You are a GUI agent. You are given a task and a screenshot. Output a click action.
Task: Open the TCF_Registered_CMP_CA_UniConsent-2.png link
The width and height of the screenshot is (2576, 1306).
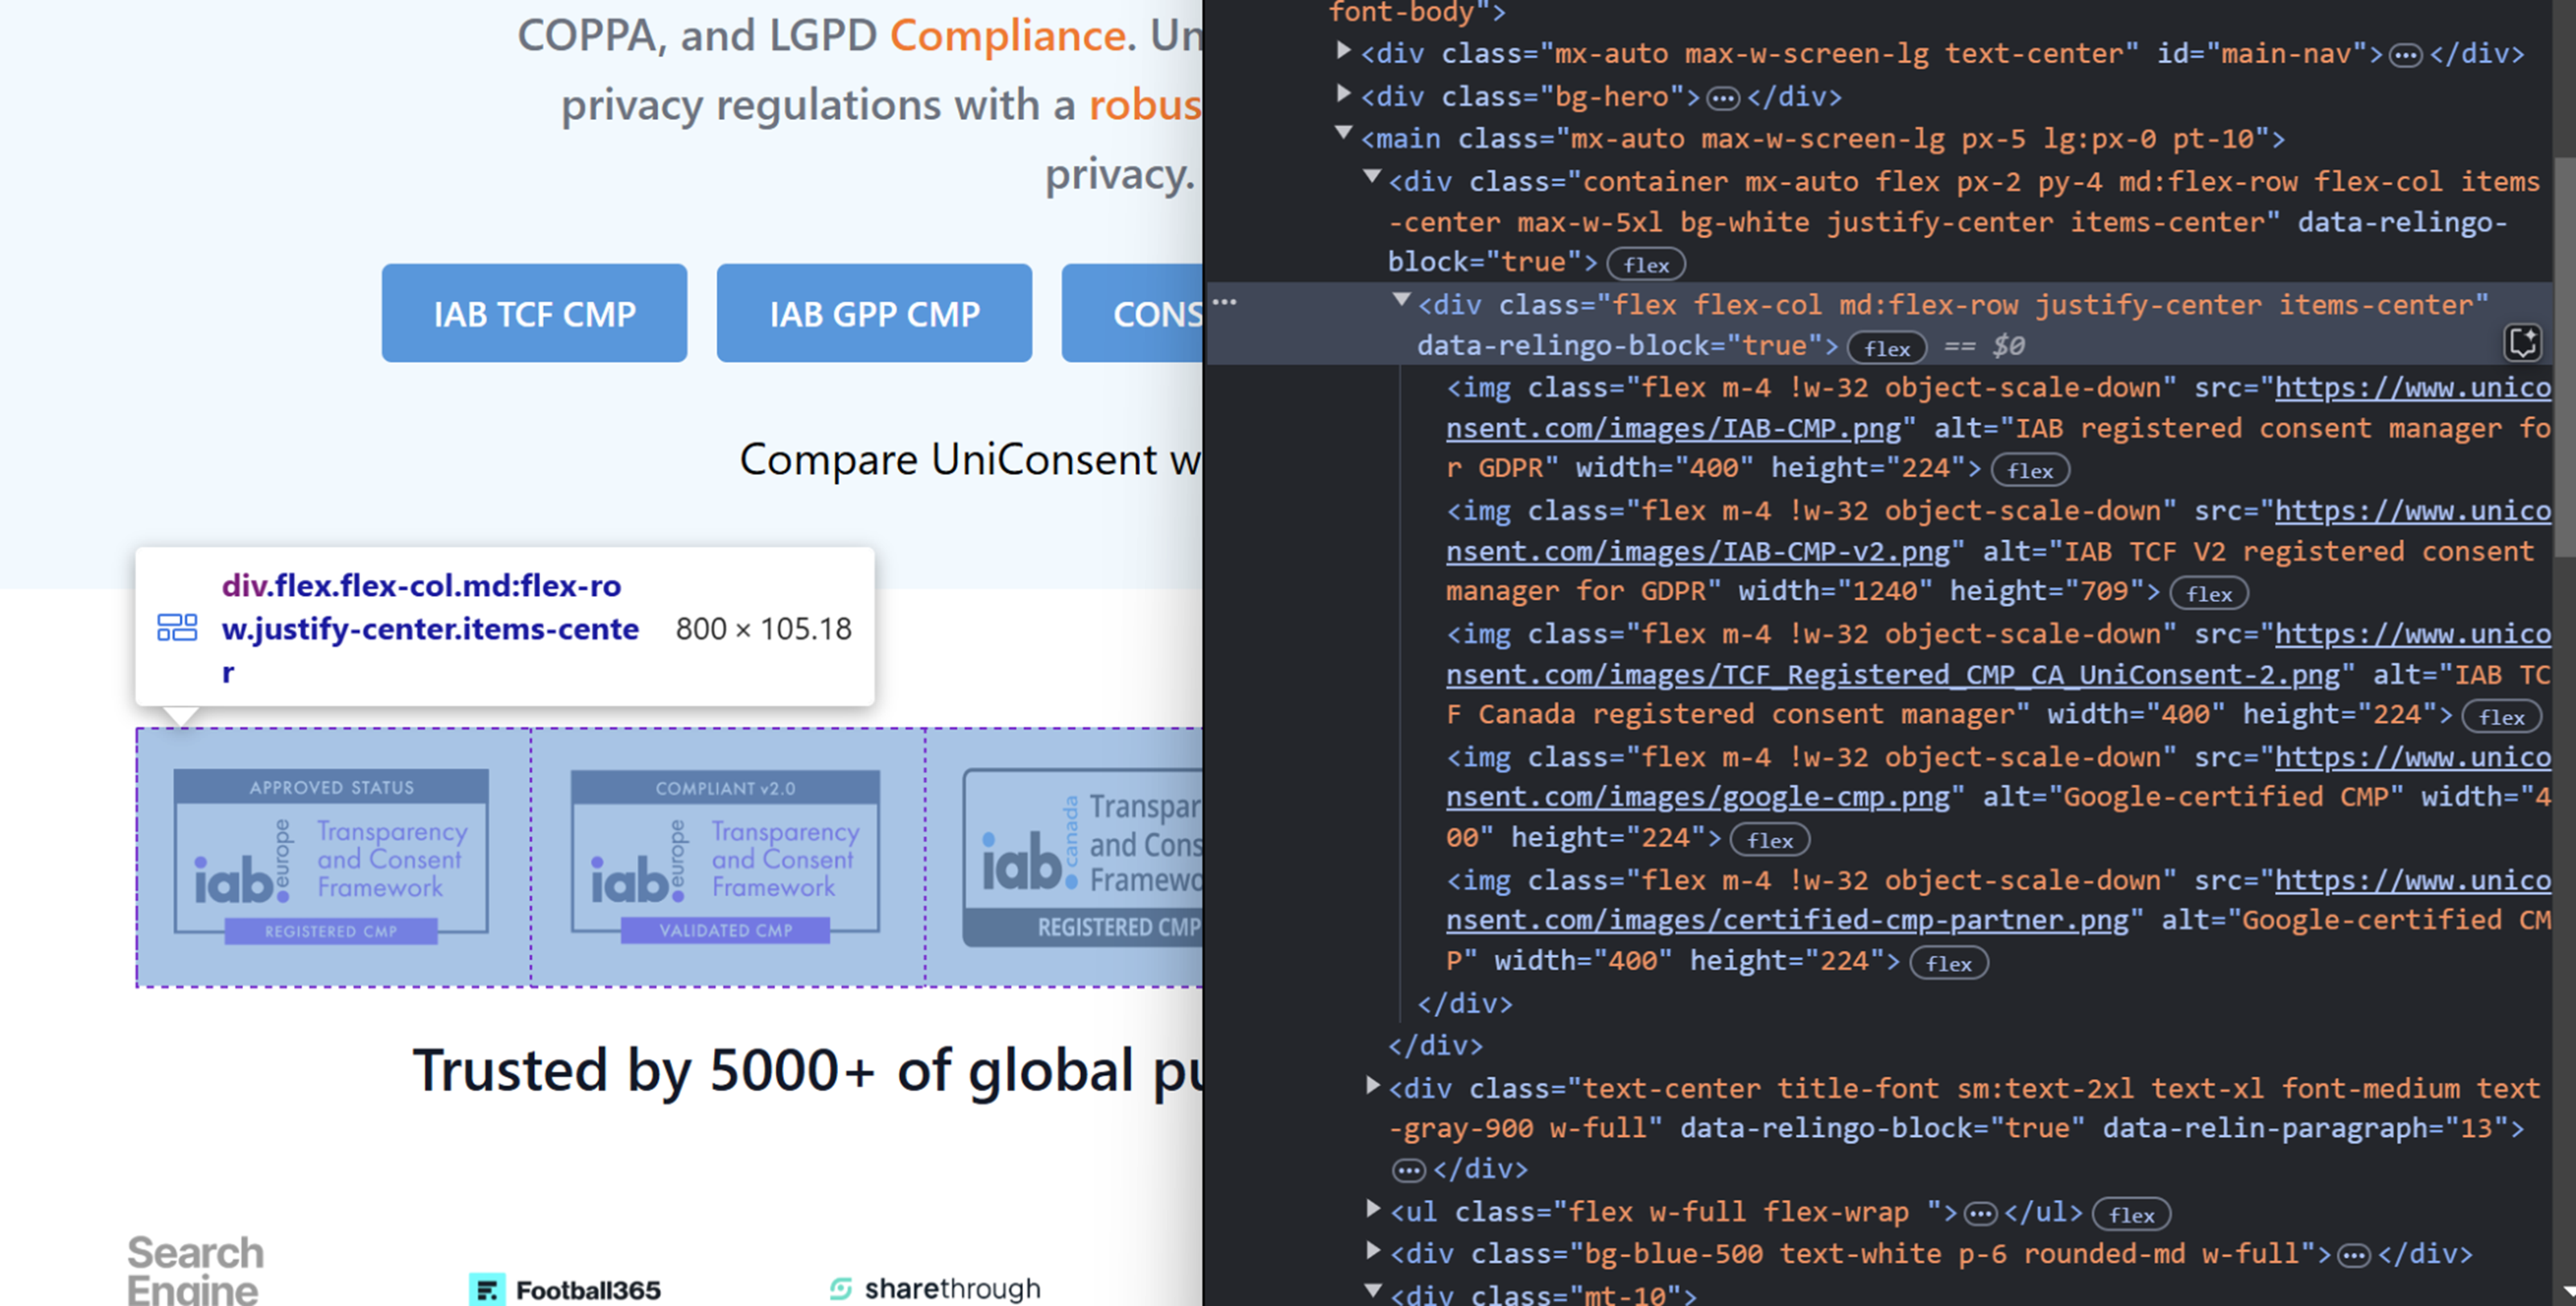click(1893, 674)
